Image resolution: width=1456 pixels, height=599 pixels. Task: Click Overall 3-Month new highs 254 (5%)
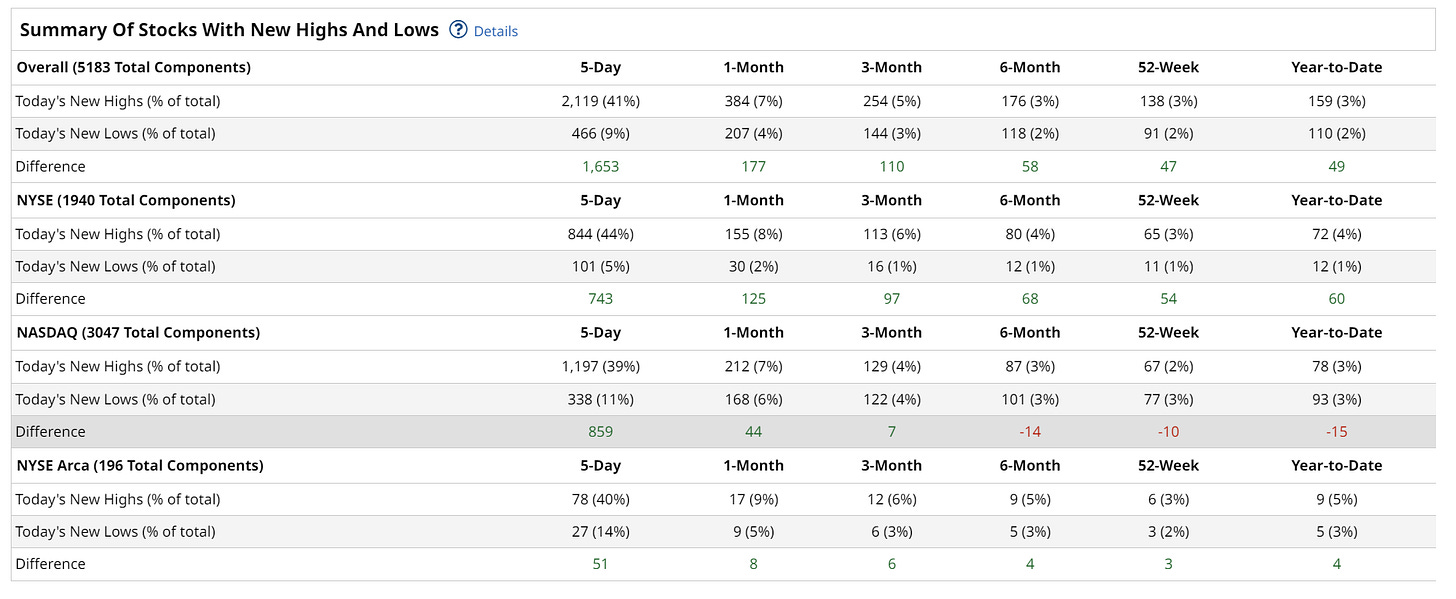(x=892, y=101)
